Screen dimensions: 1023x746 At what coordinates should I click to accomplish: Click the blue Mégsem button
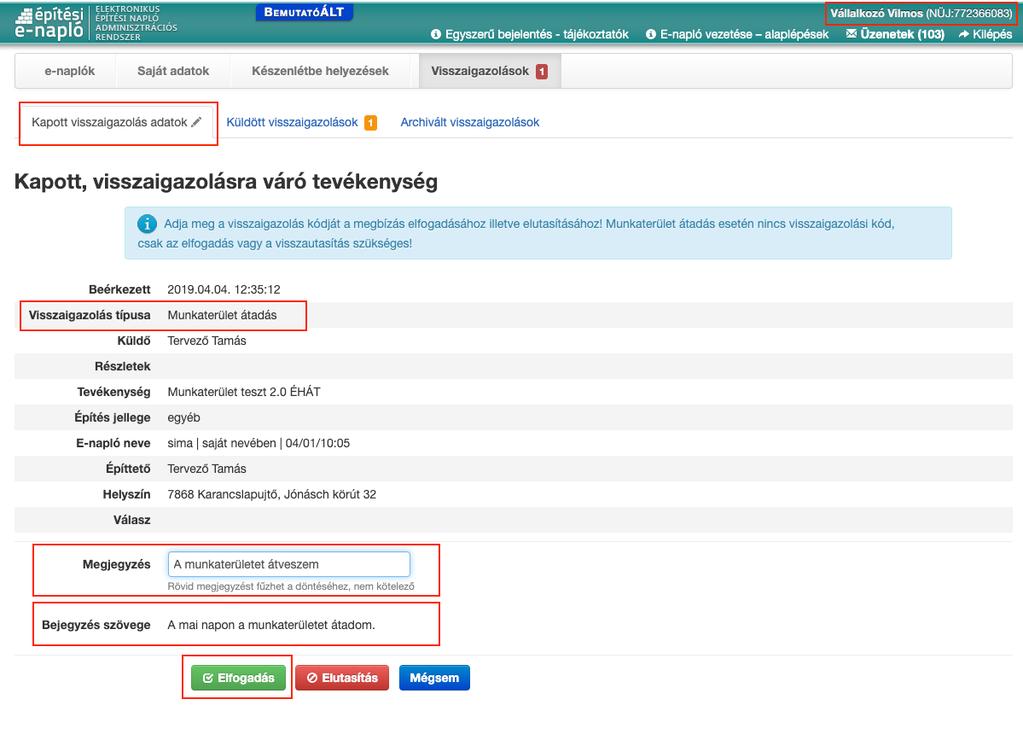click(435, 677)
